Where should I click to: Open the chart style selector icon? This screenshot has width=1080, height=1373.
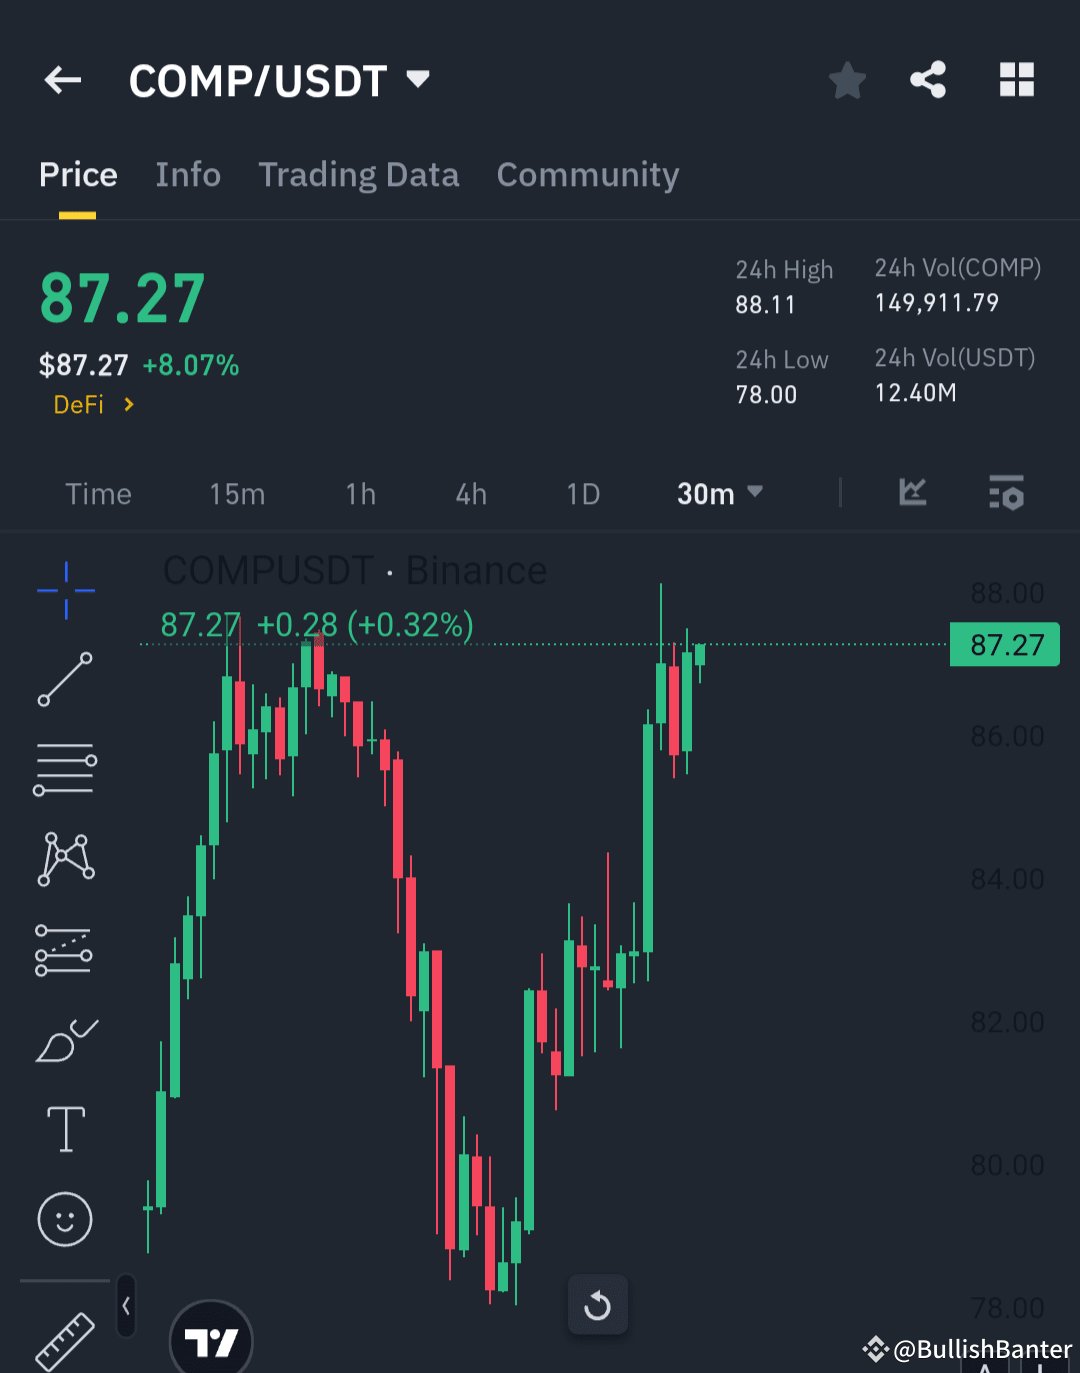[911, 493]
